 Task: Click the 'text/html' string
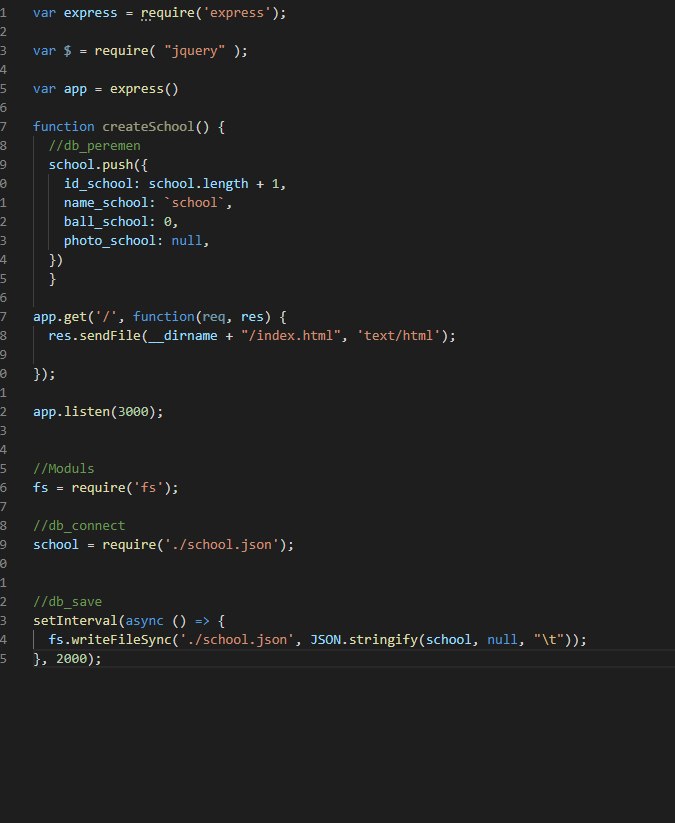pyautogui.click(x=398, y=335)
